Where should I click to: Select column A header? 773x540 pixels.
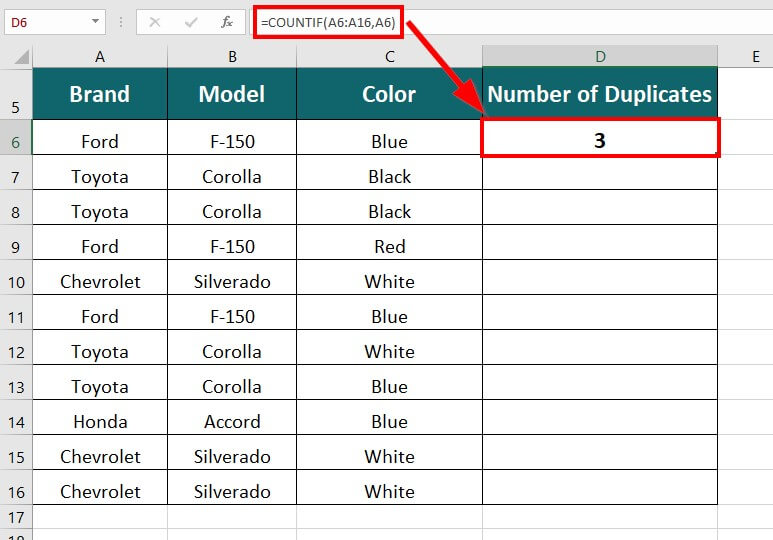[x=100, y=57]
